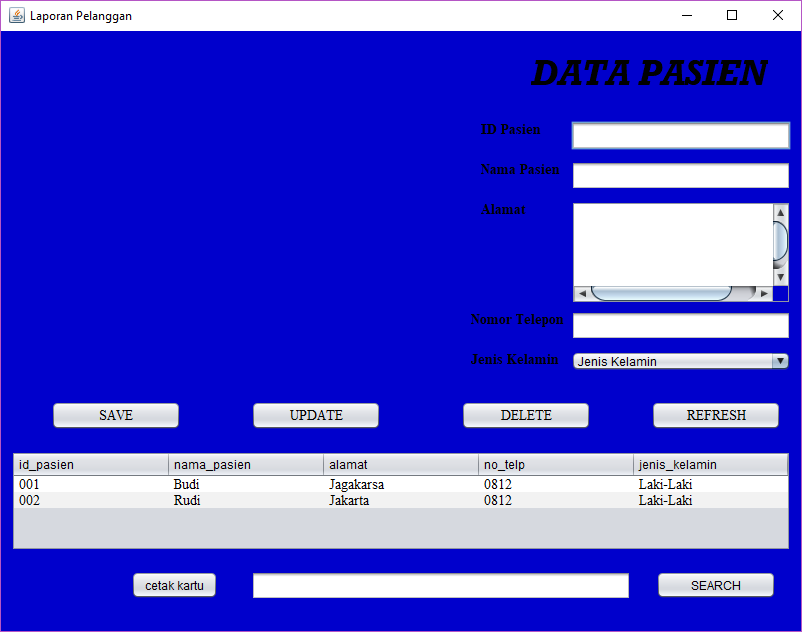This screenshot has height=632, width=802.
Task: Click the Nama Pasien input box
Action: pyautogui.click(x=680, y=174)
